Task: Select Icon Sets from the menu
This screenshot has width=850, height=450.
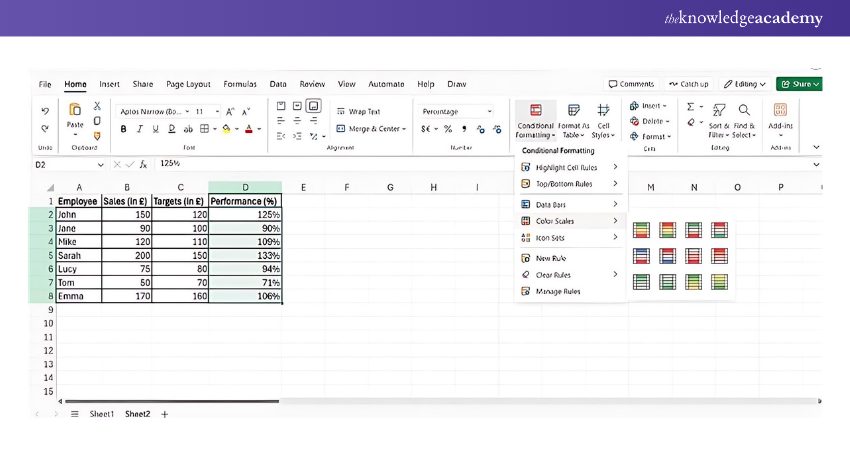Action: pyautogui.click(x=550, y=238)
